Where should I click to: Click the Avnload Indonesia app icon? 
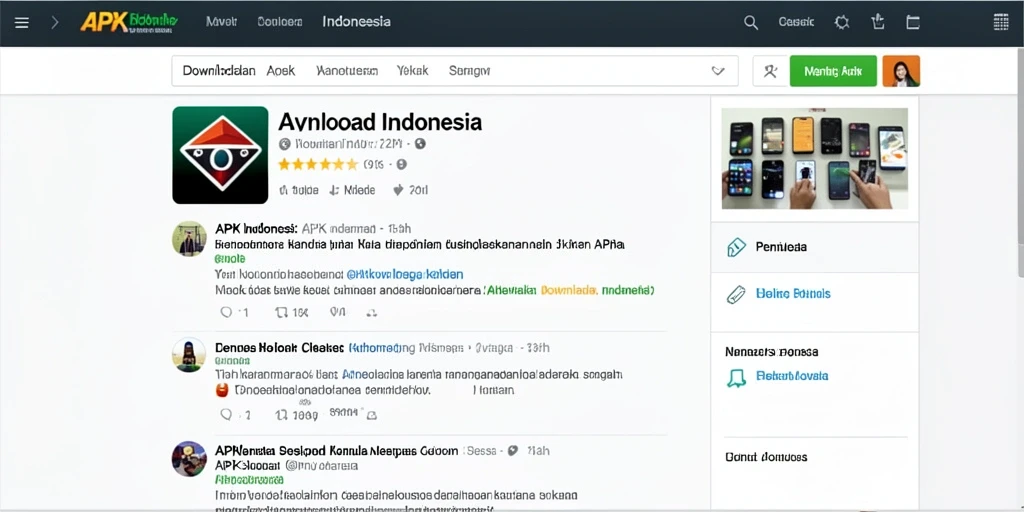coord(220,155)
